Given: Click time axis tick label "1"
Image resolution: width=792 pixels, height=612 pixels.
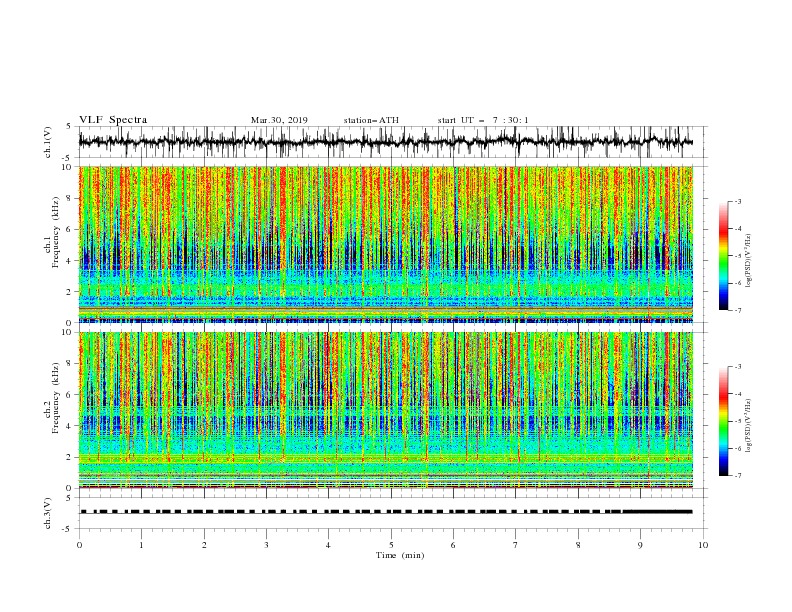Looking at the screenshot, I should [x=142, y=545].
